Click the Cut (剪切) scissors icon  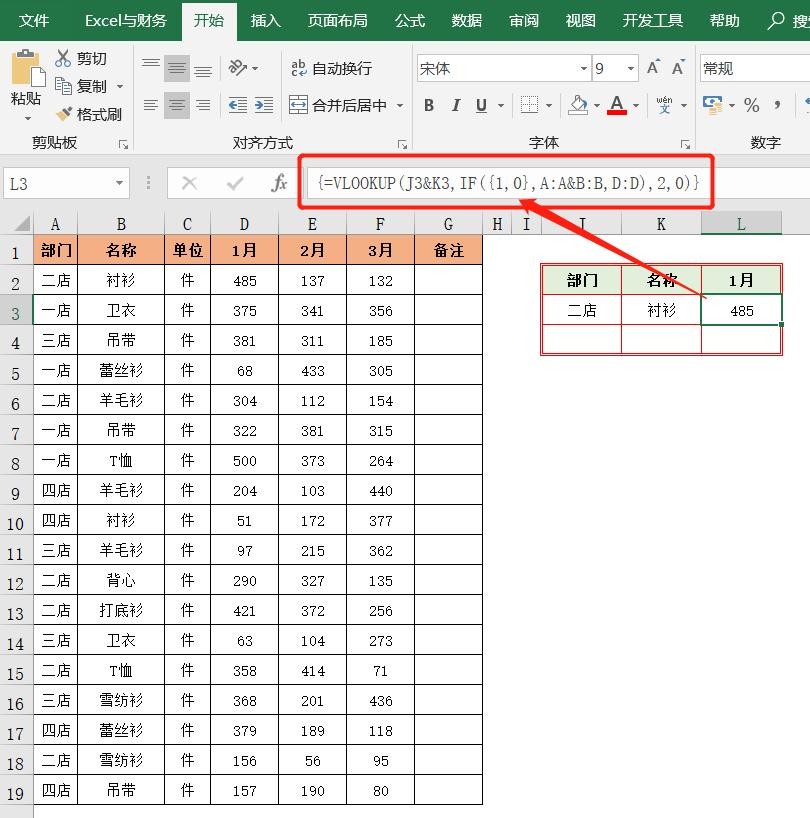coord(64,59)
